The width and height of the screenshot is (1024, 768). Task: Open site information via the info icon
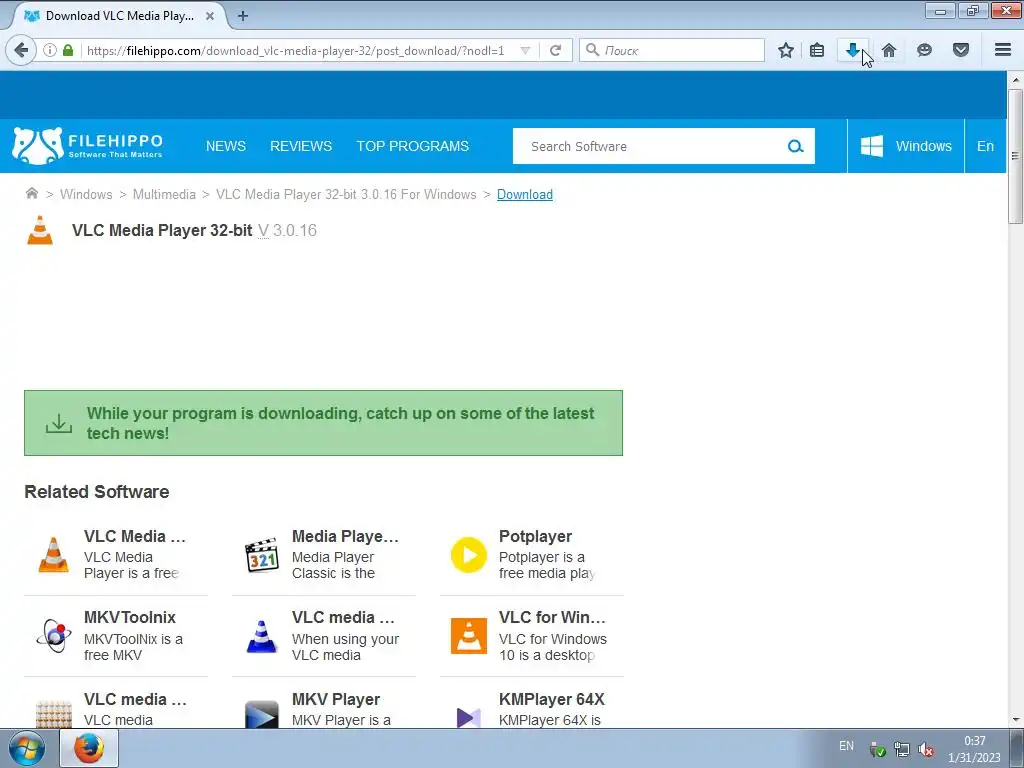[50, 50]
